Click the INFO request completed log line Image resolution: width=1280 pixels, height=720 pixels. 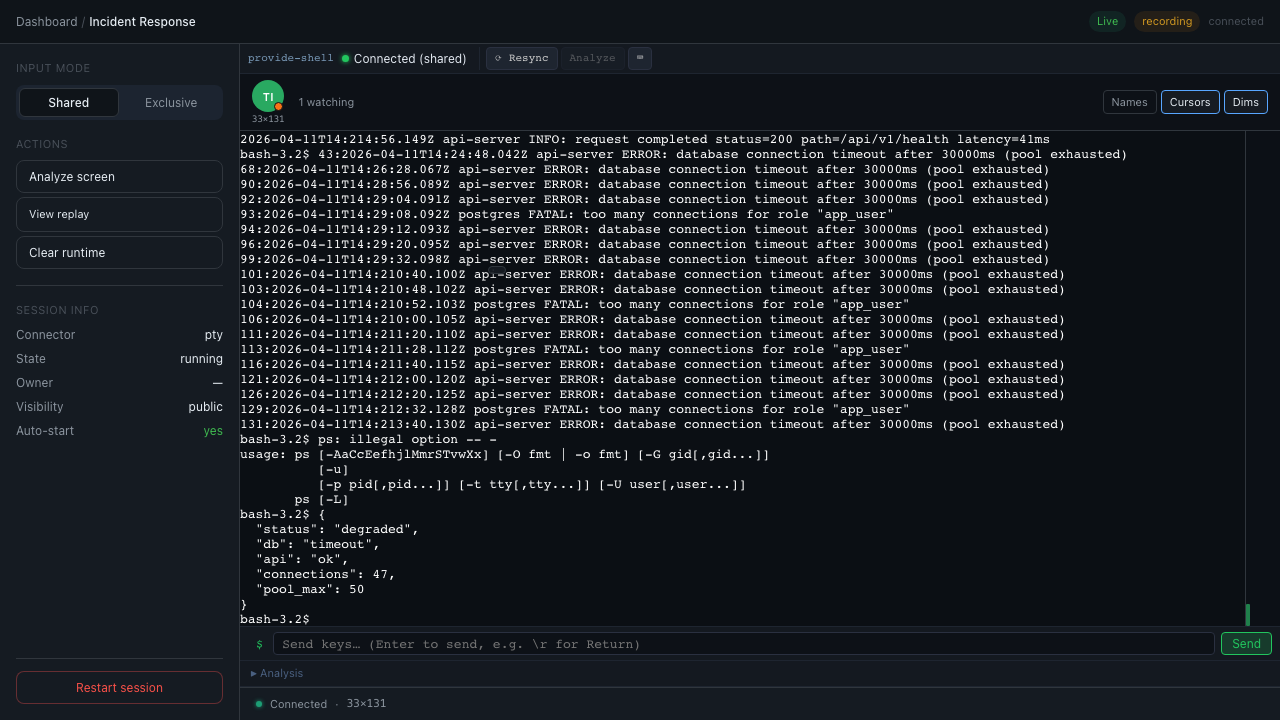tap(645, 140)
